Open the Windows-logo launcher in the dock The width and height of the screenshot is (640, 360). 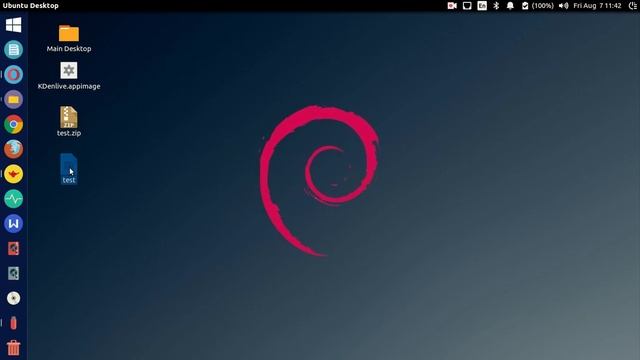[13, 25]
